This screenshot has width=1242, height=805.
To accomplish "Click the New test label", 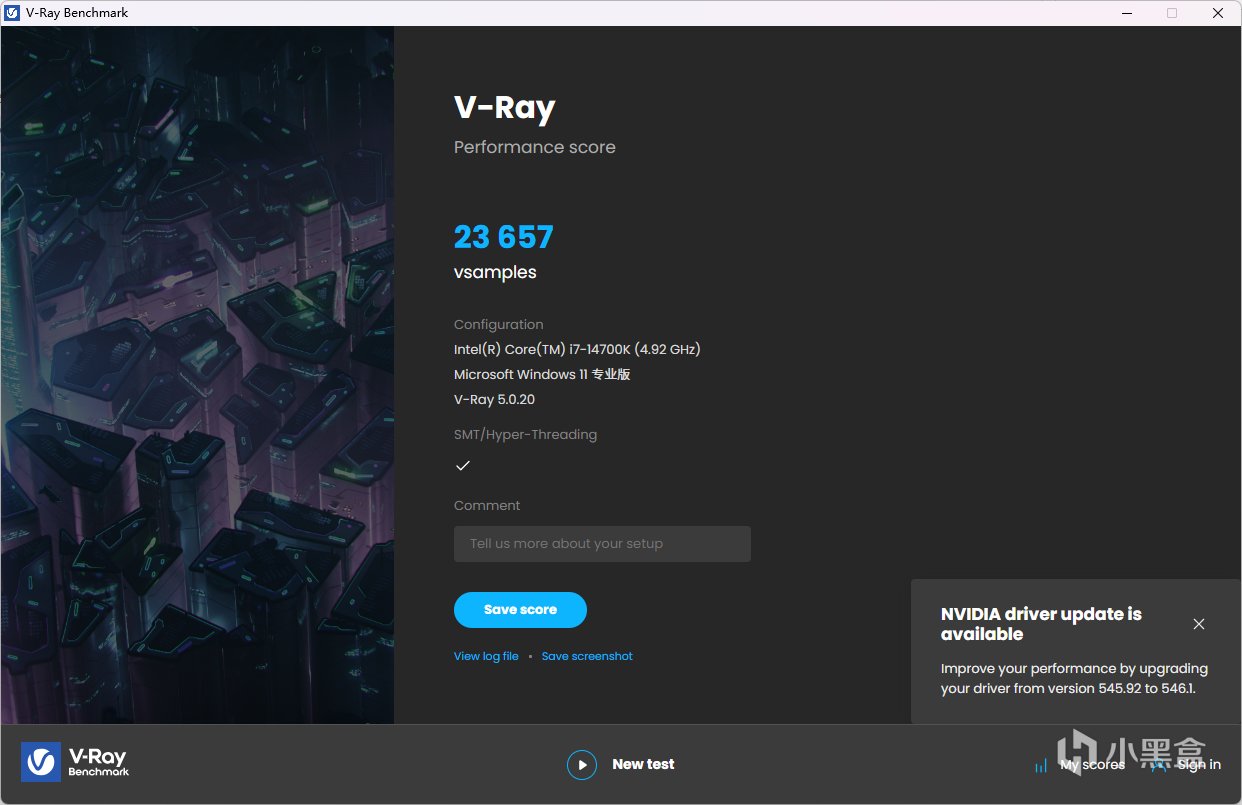I will pyautogui.click(x=643, y=764).
